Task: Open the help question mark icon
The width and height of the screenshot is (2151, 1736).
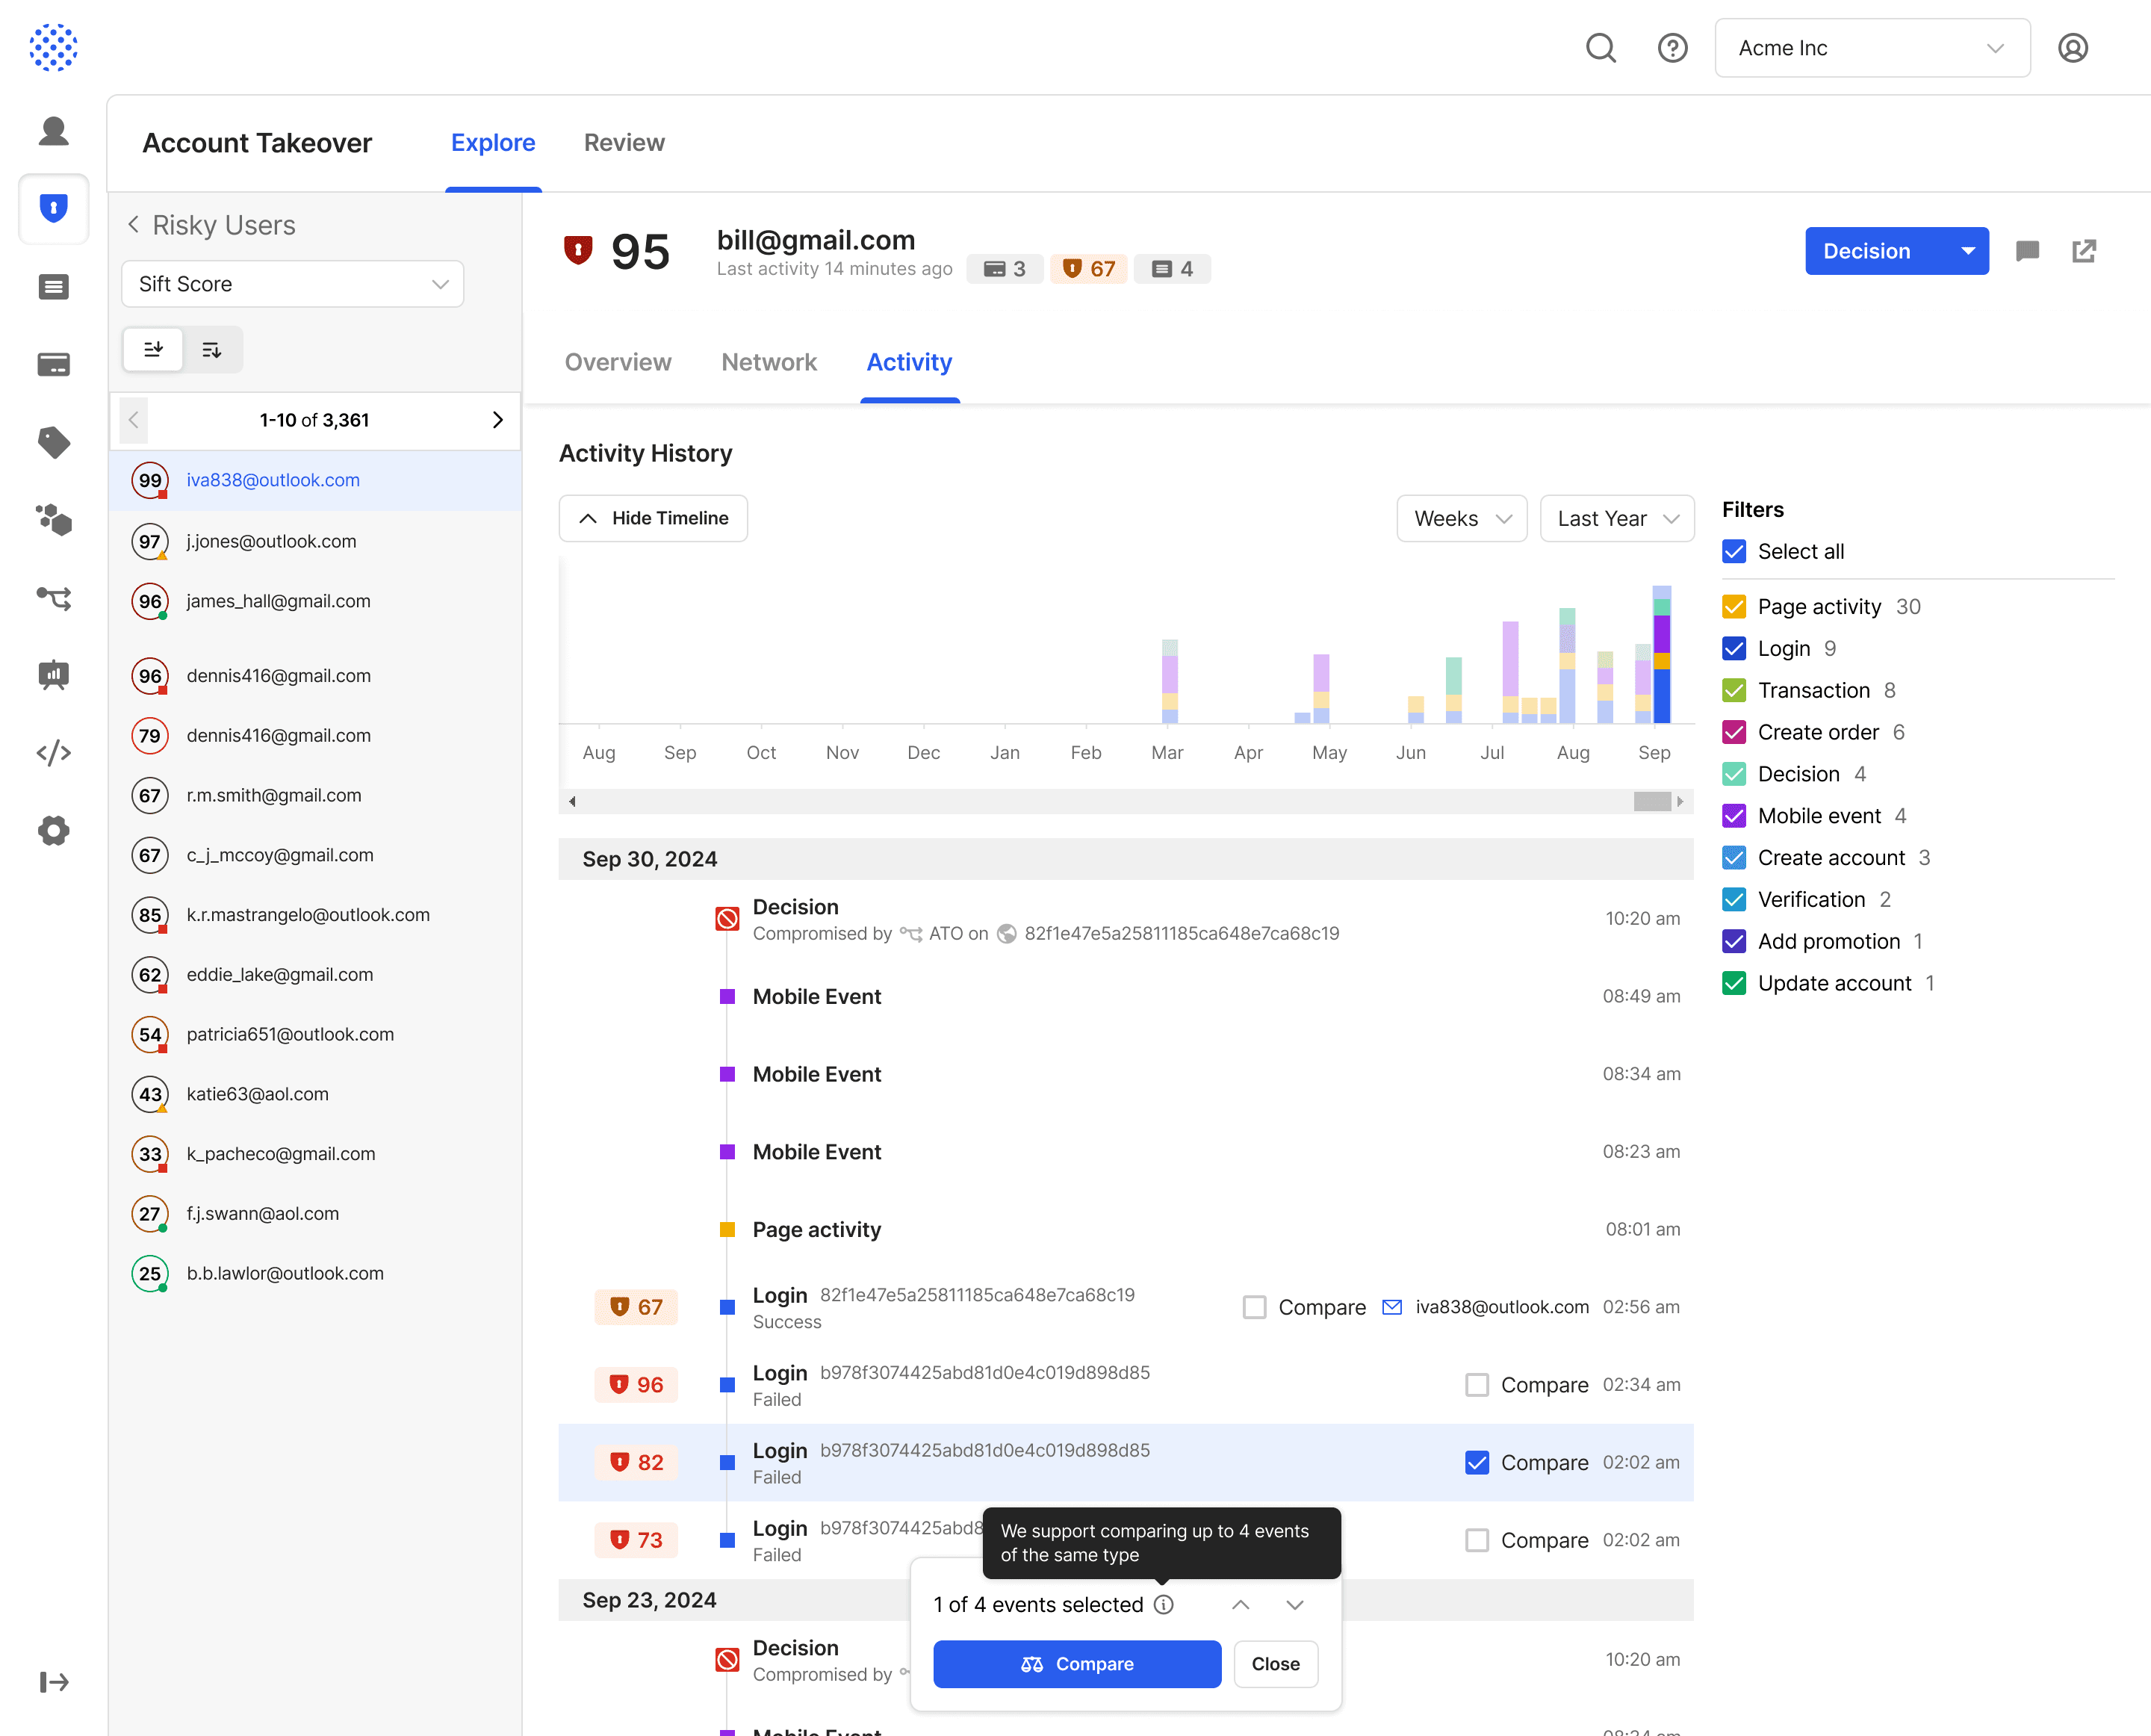Action: tap(1672, 48)
